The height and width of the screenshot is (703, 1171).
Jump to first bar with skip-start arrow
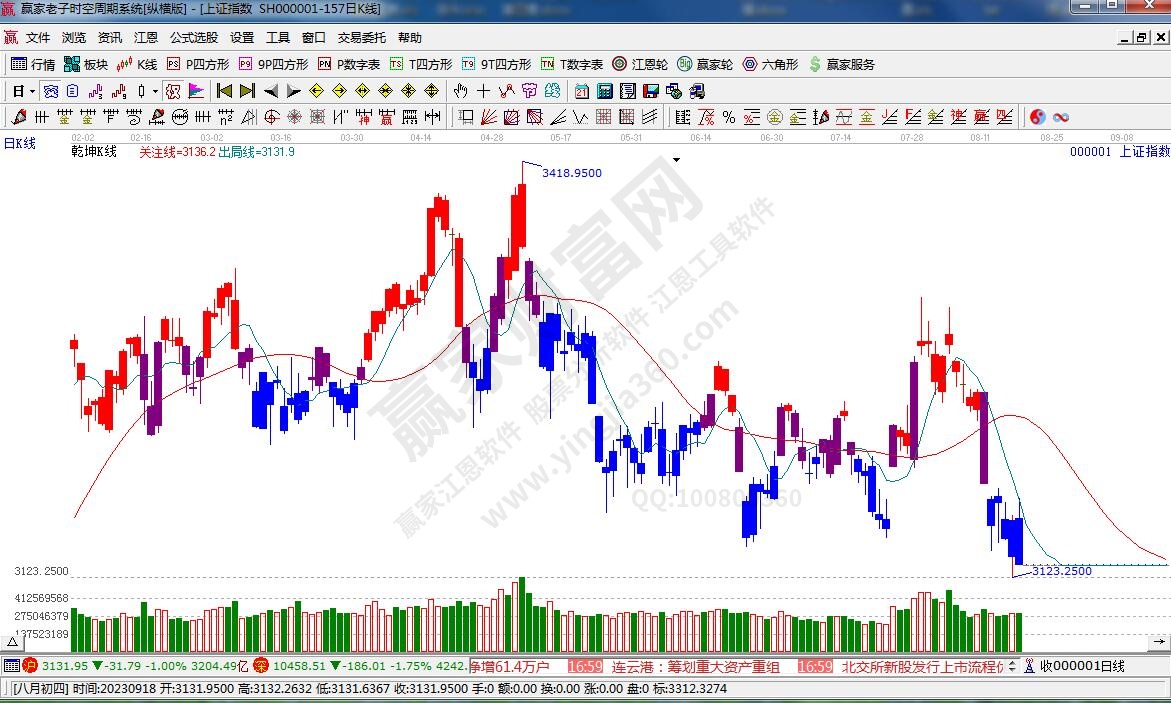[x=224, y=91]
